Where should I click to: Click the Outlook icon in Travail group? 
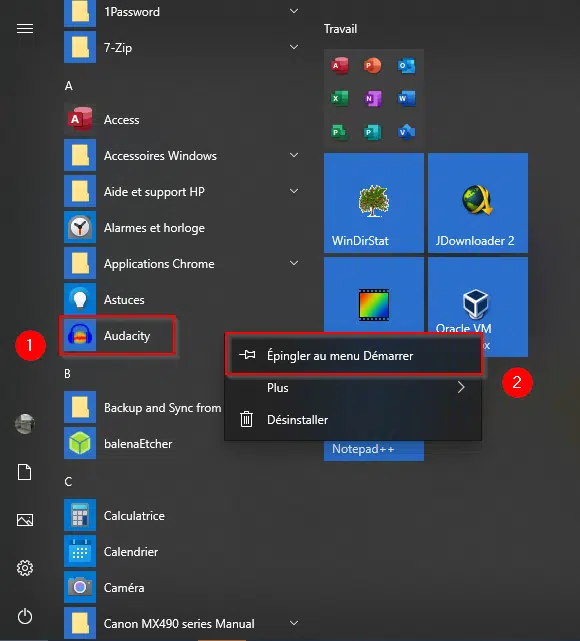click(406, 66)
